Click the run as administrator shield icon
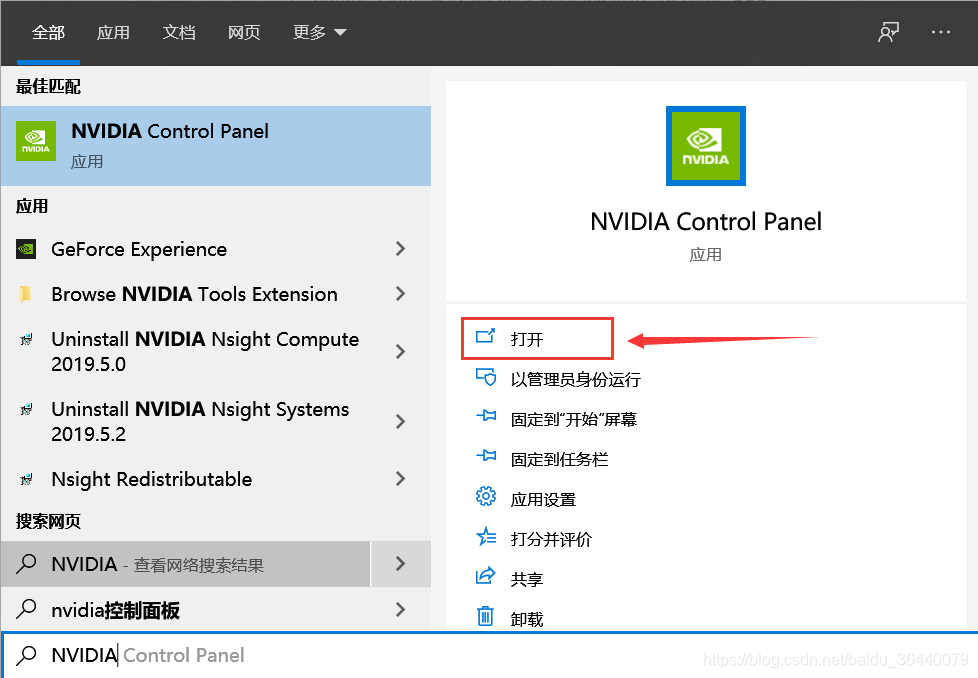Viewport: 978px width, 678px height. coord(486,377)
